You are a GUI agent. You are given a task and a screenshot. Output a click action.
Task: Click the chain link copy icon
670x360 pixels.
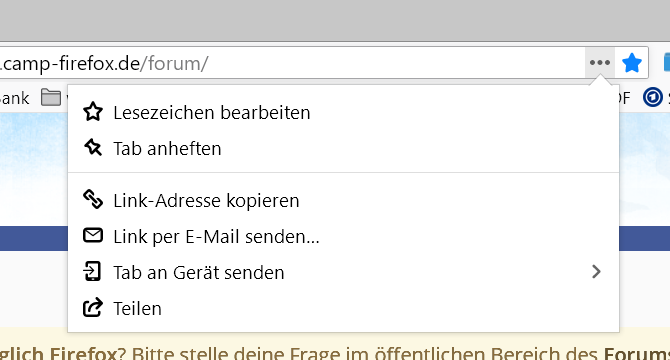[x=93, y=200]
